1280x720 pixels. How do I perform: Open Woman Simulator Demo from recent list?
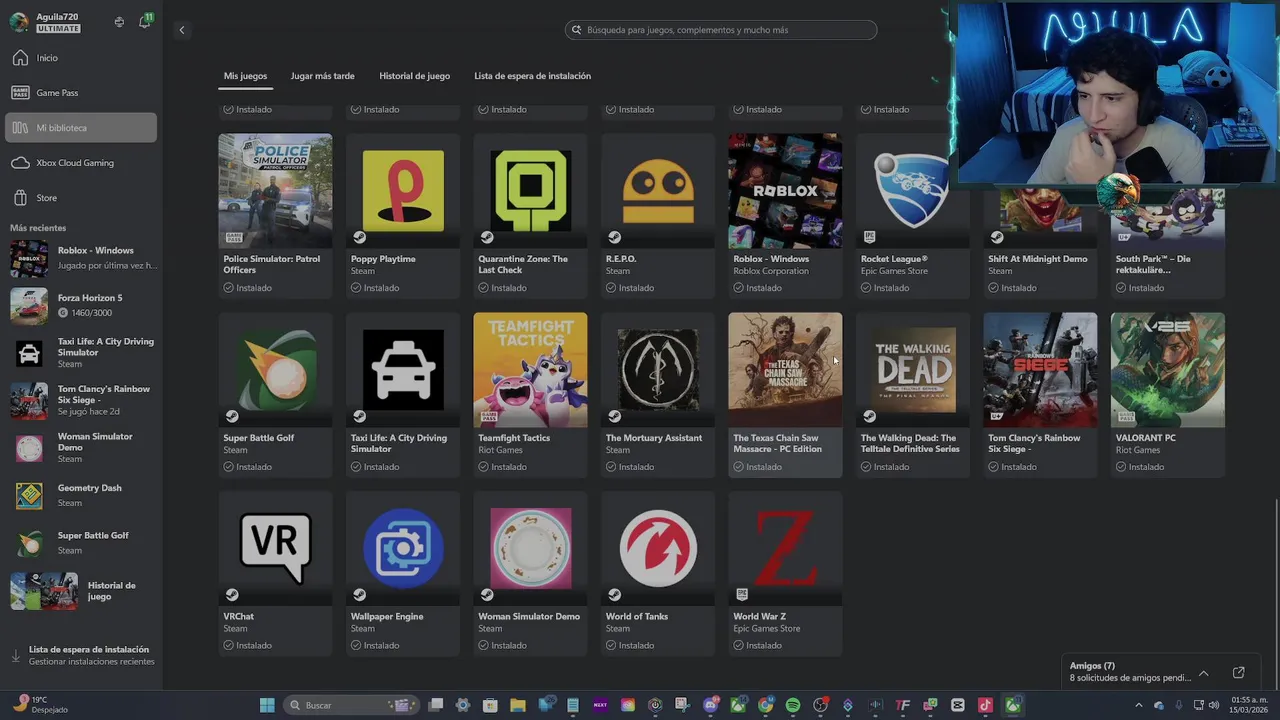(x=82, y=447)
